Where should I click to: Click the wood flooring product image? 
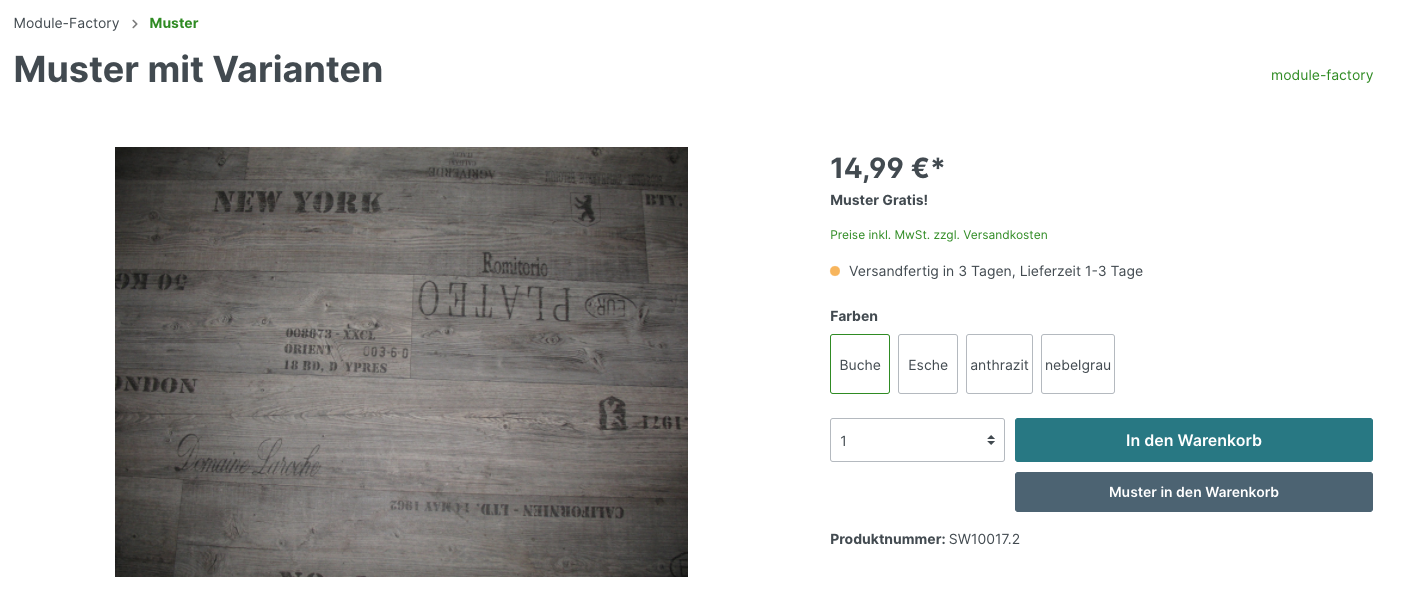coord(401,362)
